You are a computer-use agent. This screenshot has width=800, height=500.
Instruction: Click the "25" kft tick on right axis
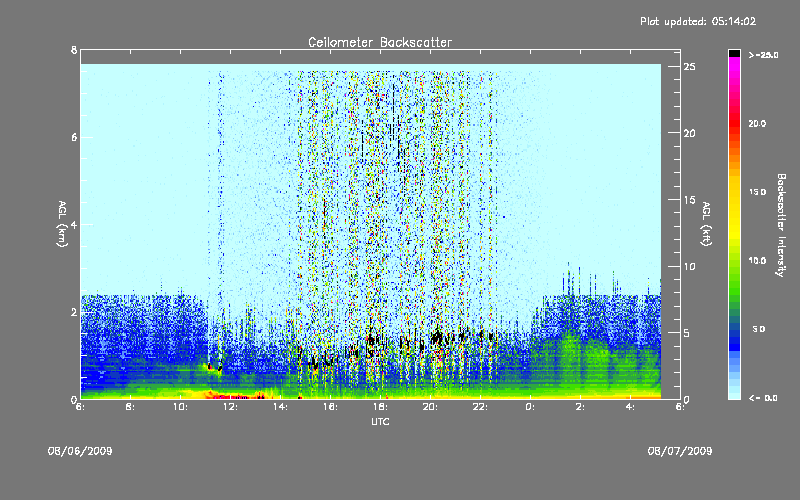pos(690,67)
